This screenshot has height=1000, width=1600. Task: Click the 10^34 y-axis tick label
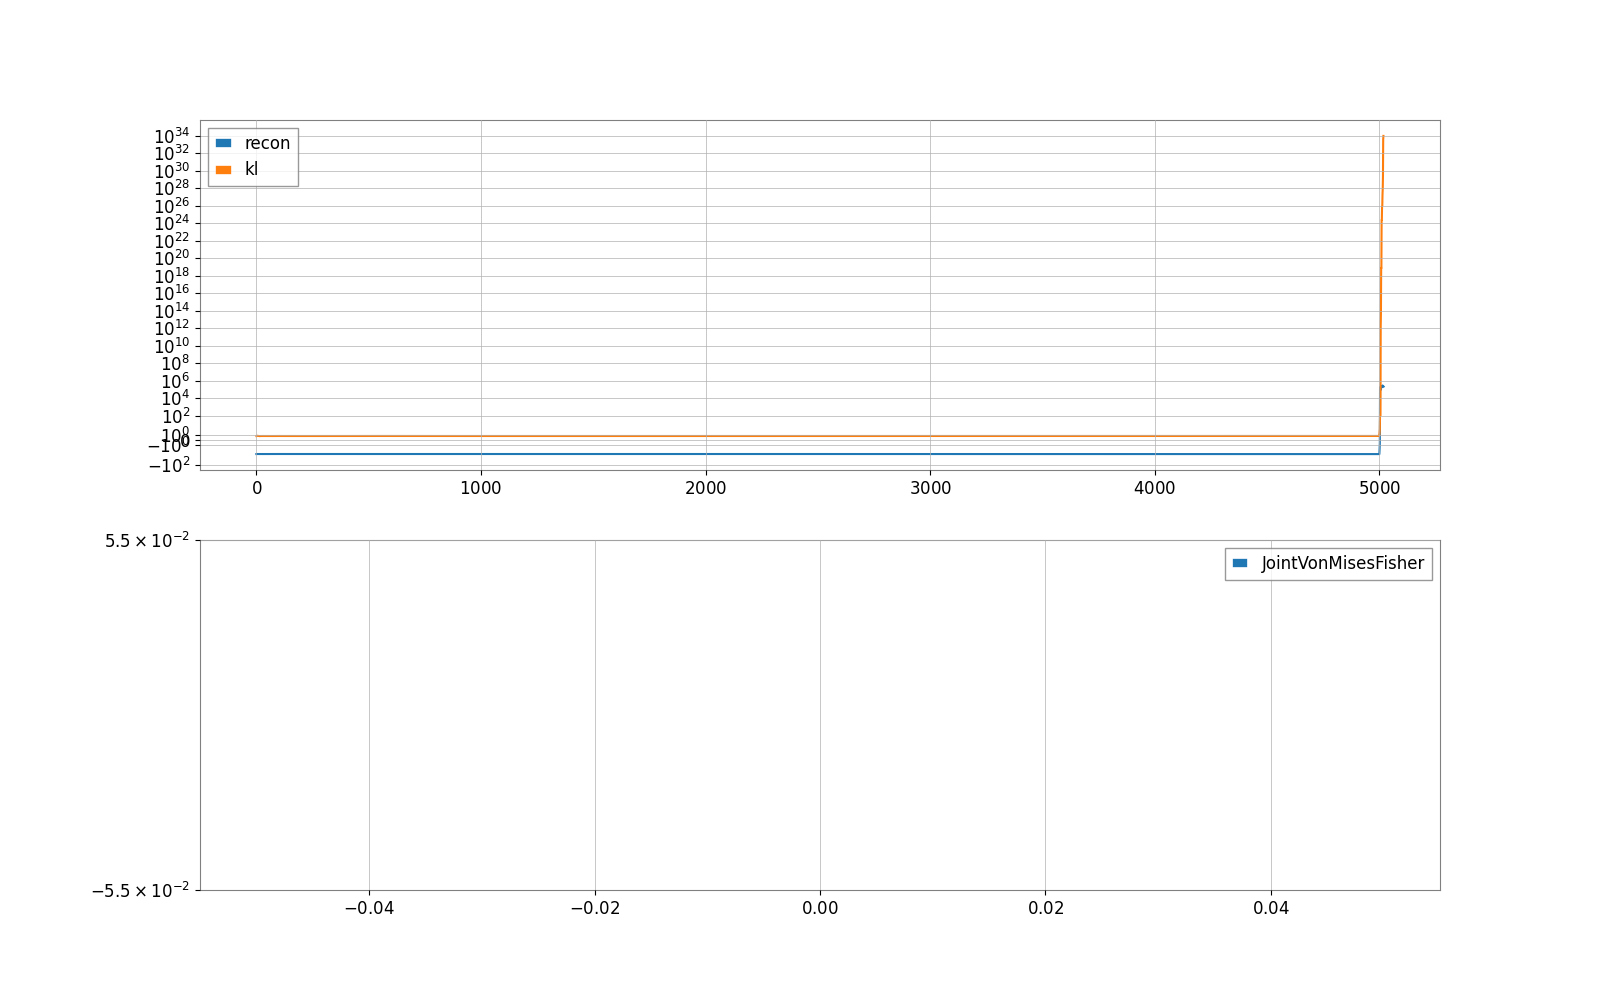click(x=171, y=135)
